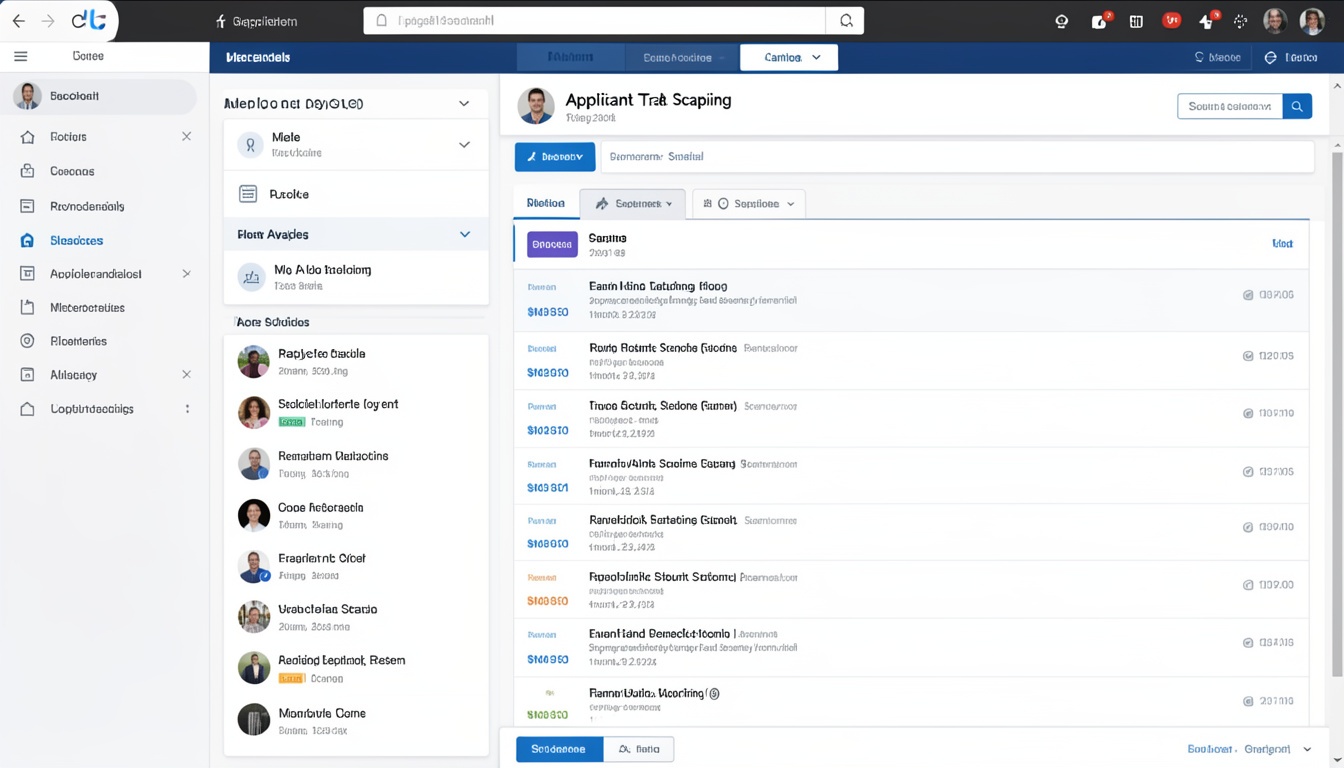Screen dimensions: 1344x768
Task: Switch to the Rlotion tab
Action: click(x=545, y=203)
